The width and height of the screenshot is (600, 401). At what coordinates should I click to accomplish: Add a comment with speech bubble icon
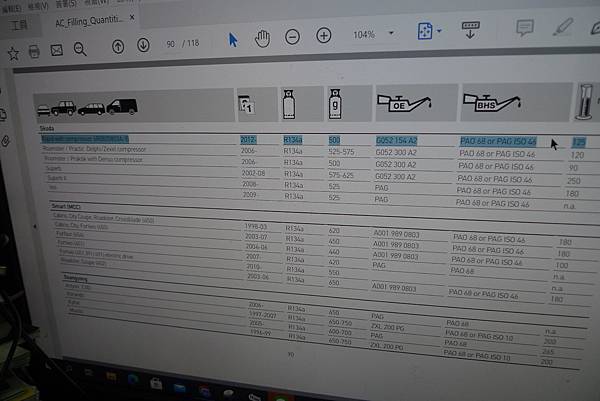525,28
